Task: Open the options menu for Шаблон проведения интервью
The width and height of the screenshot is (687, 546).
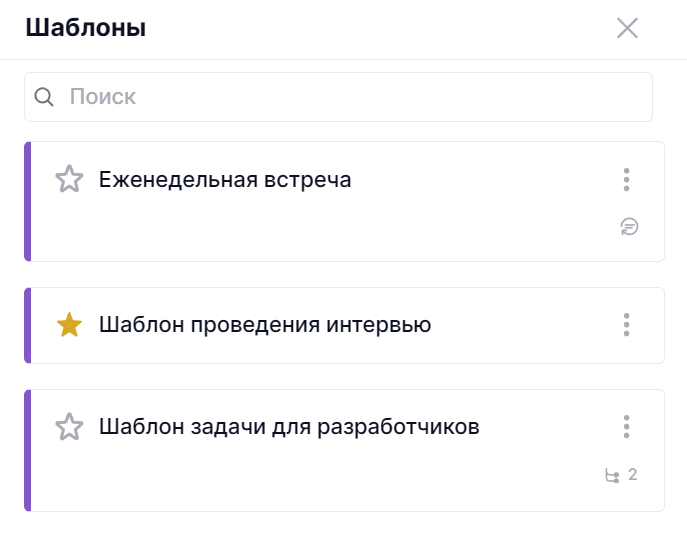Action: tap(626, 325)
